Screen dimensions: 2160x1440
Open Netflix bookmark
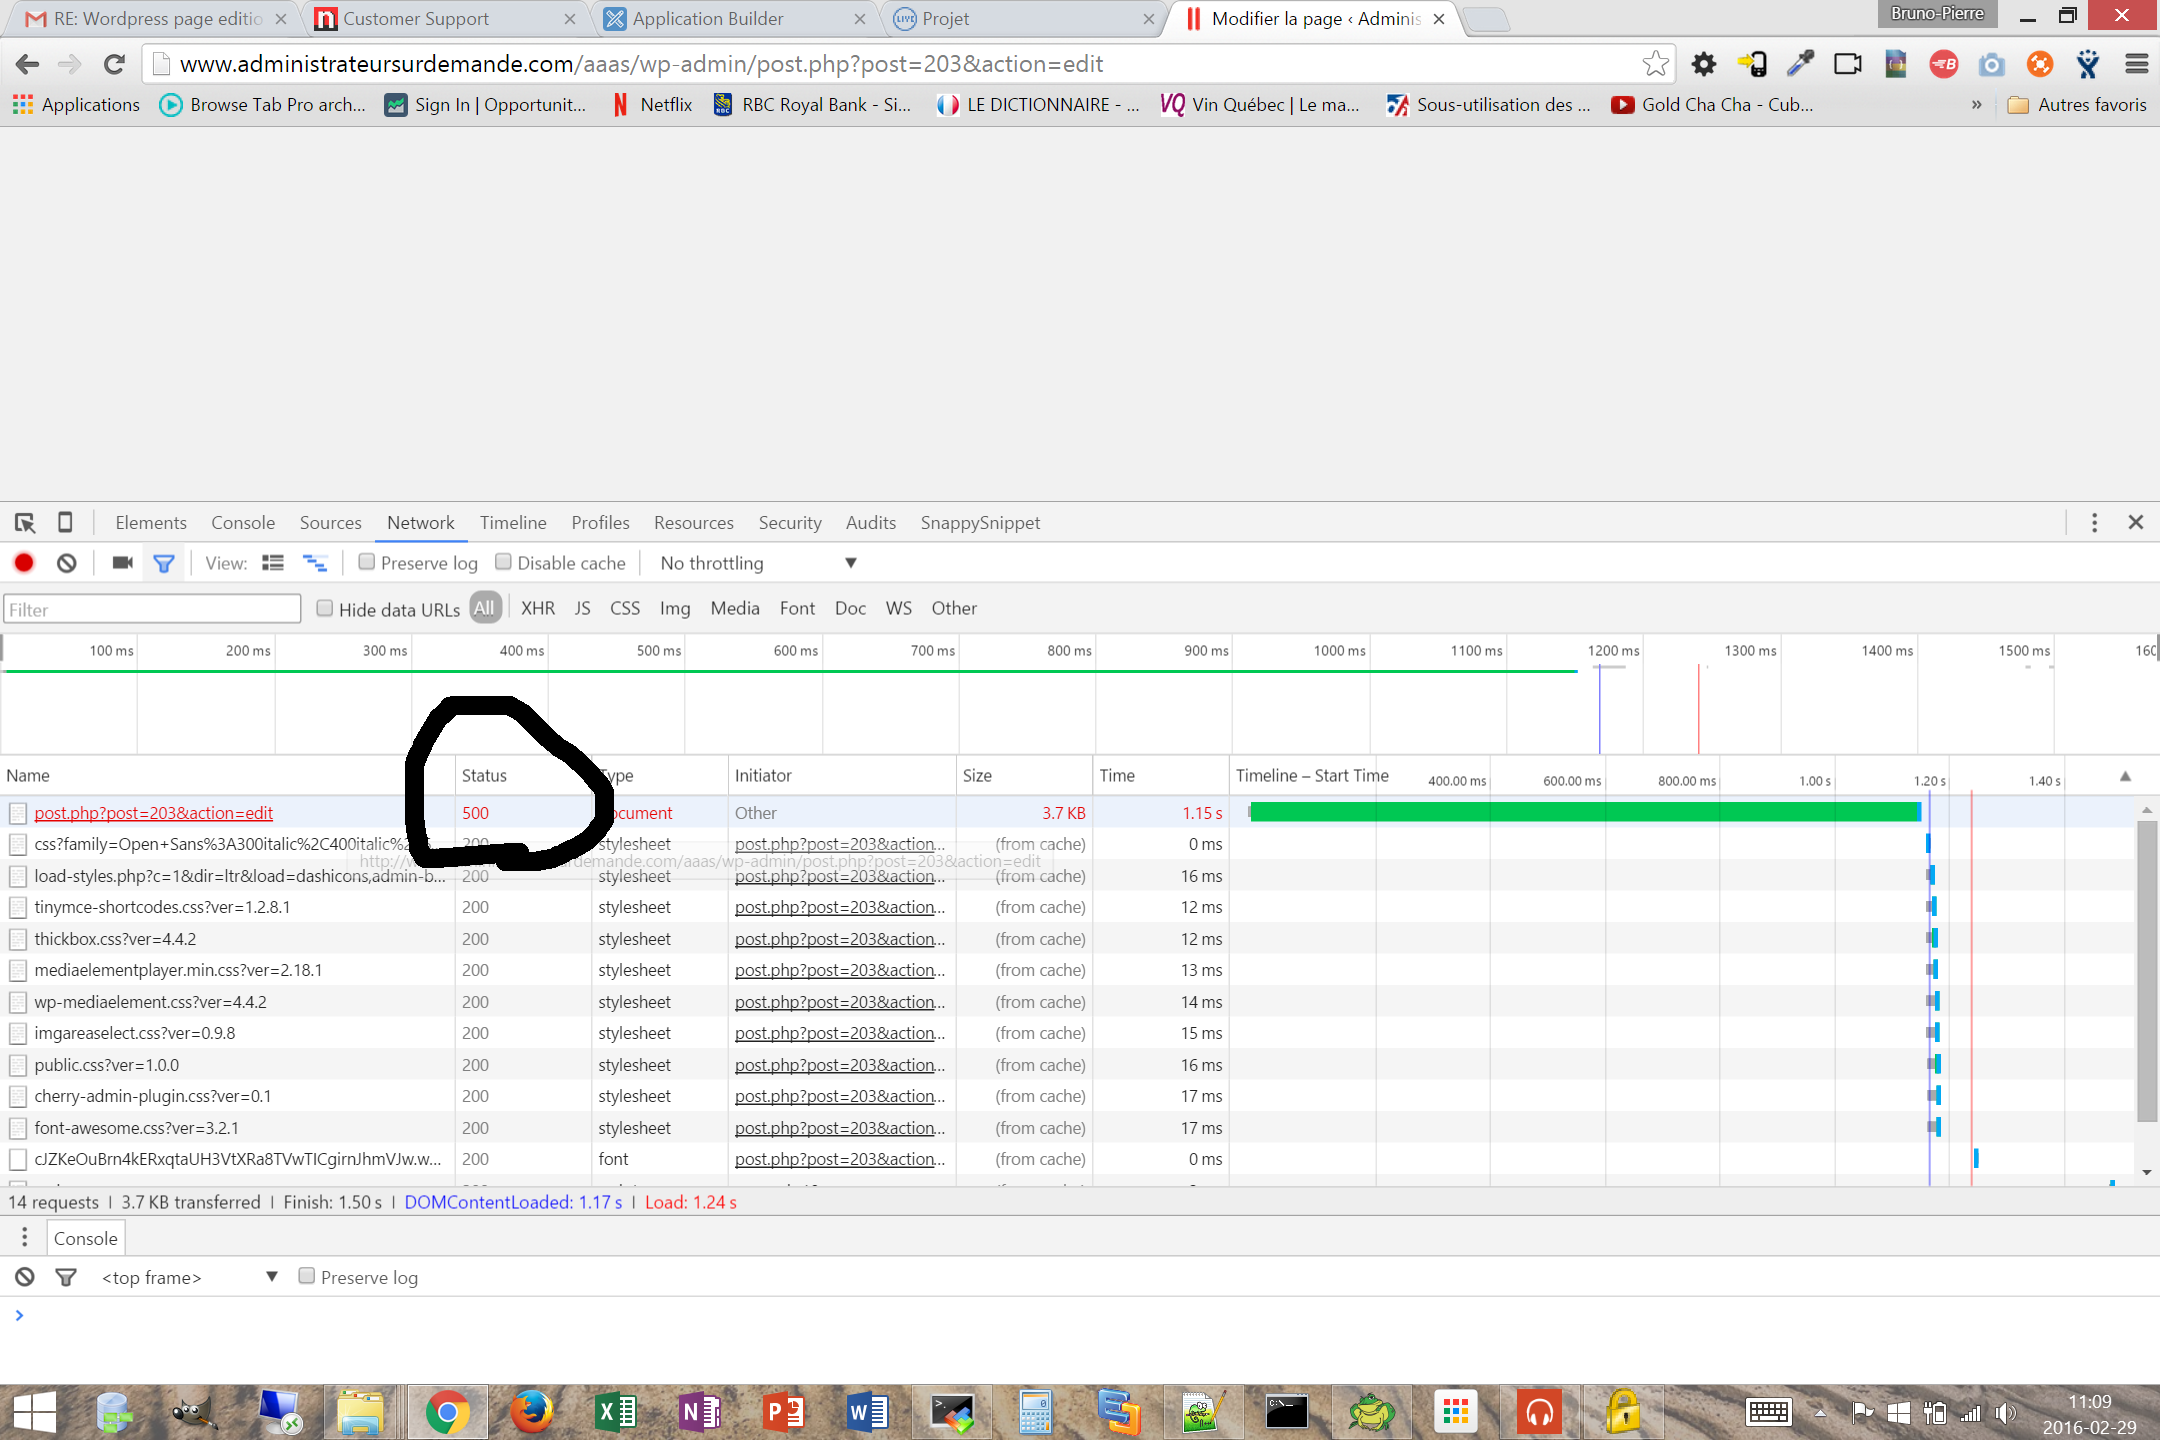coord(653,104)
